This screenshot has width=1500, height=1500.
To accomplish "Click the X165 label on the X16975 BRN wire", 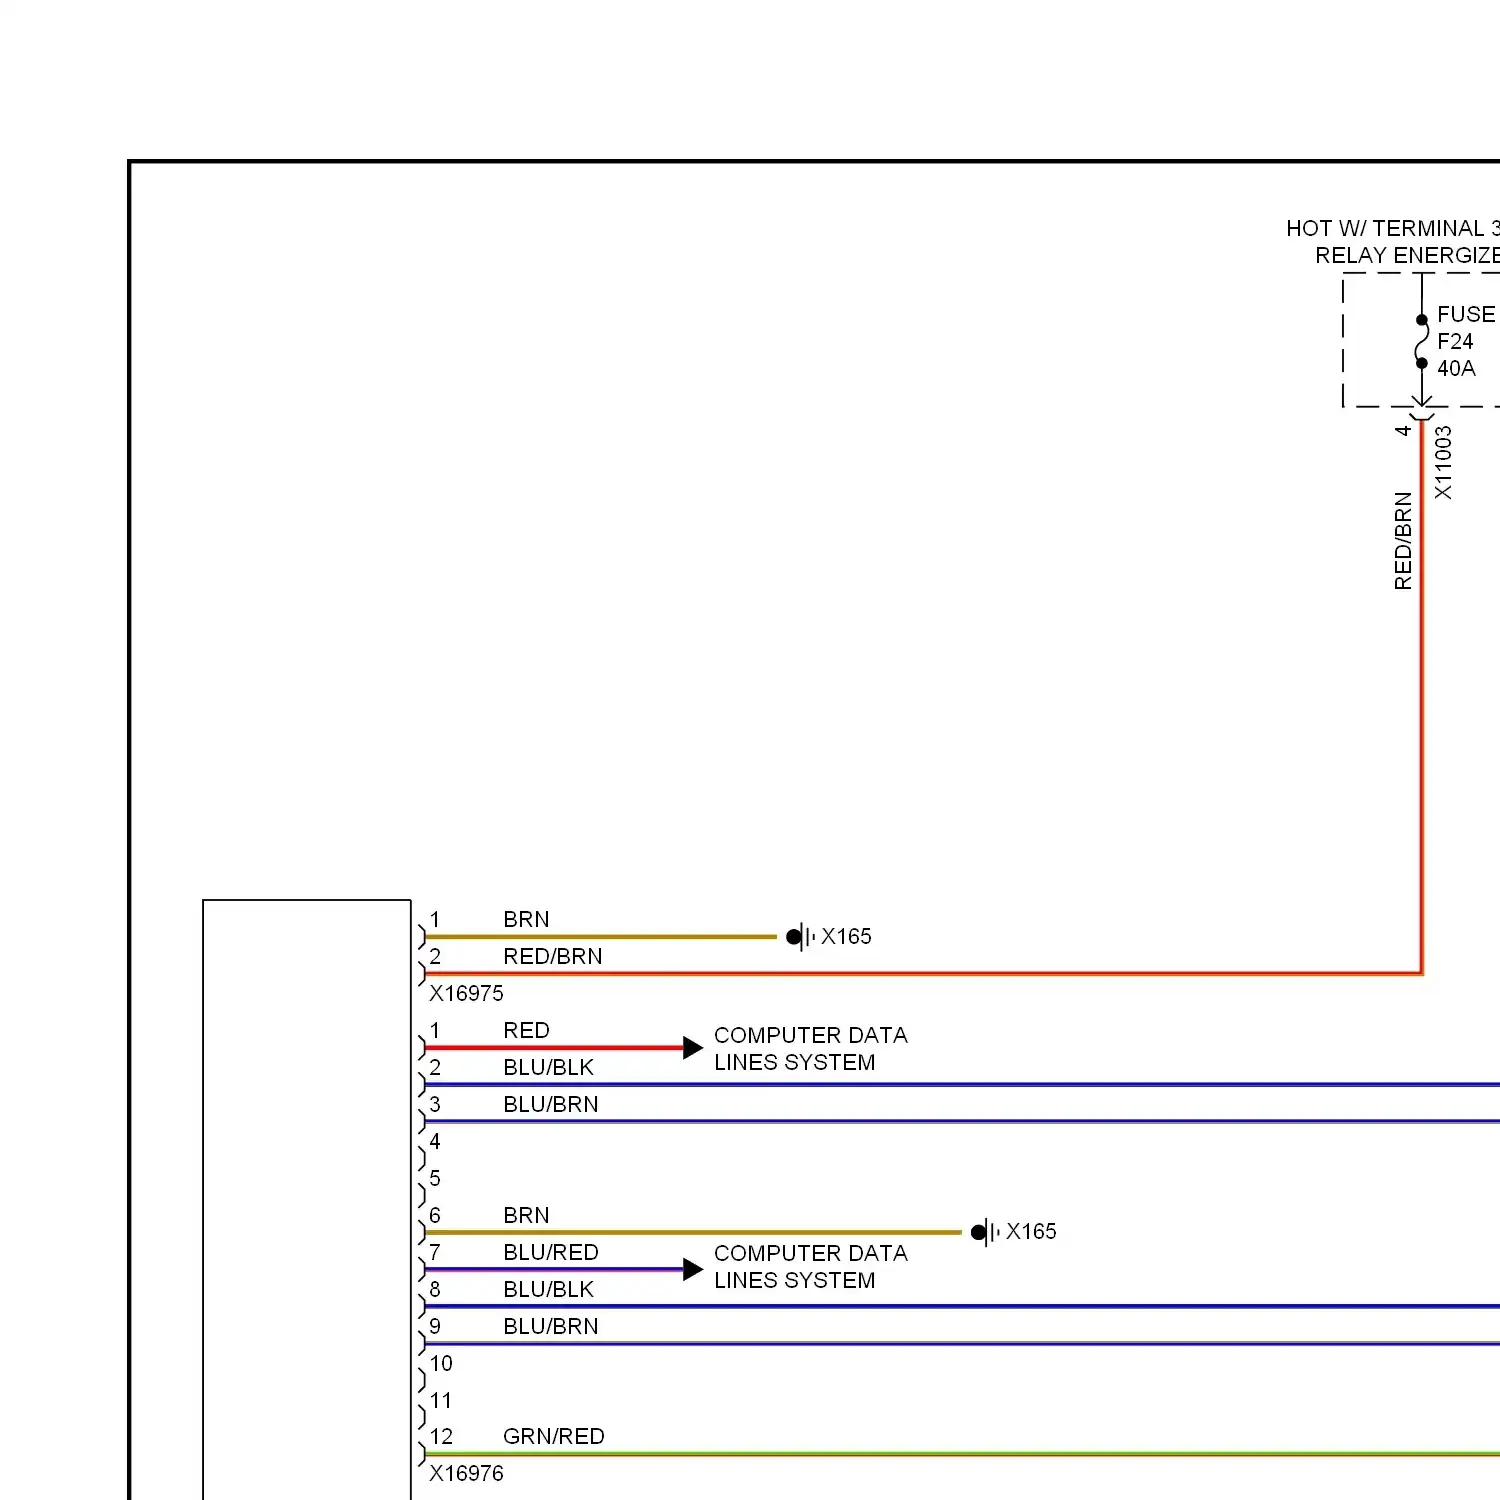I will coord(846,937).
